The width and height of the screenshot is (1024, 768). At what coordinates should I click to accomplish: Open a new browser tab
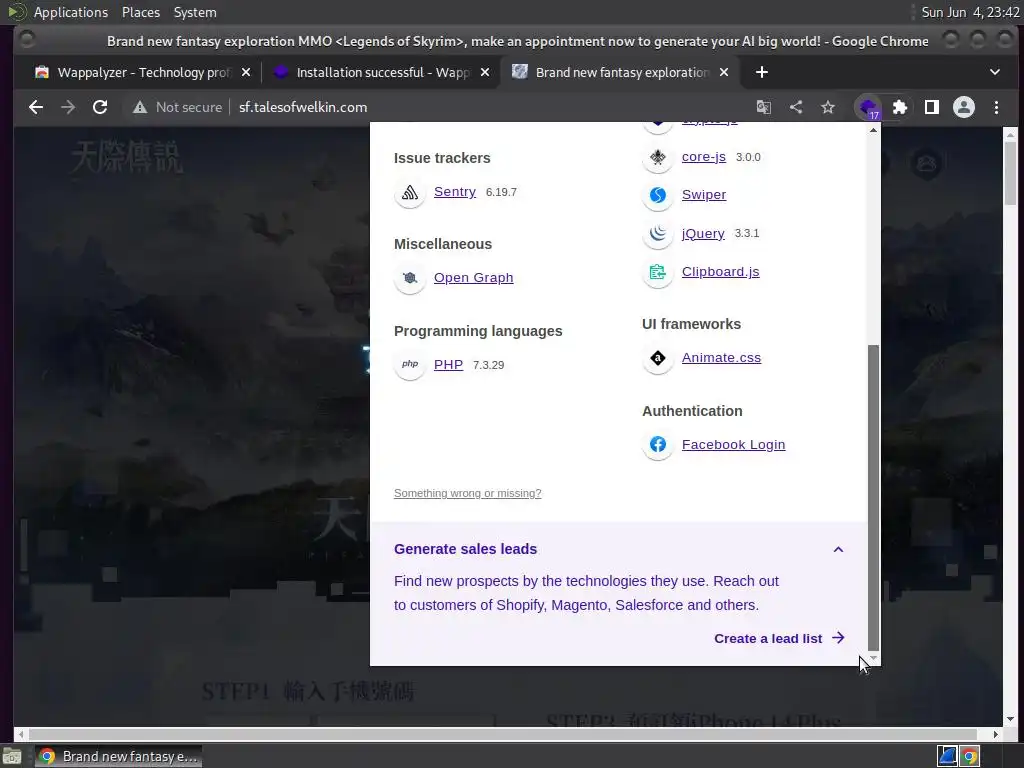point(761,72)
